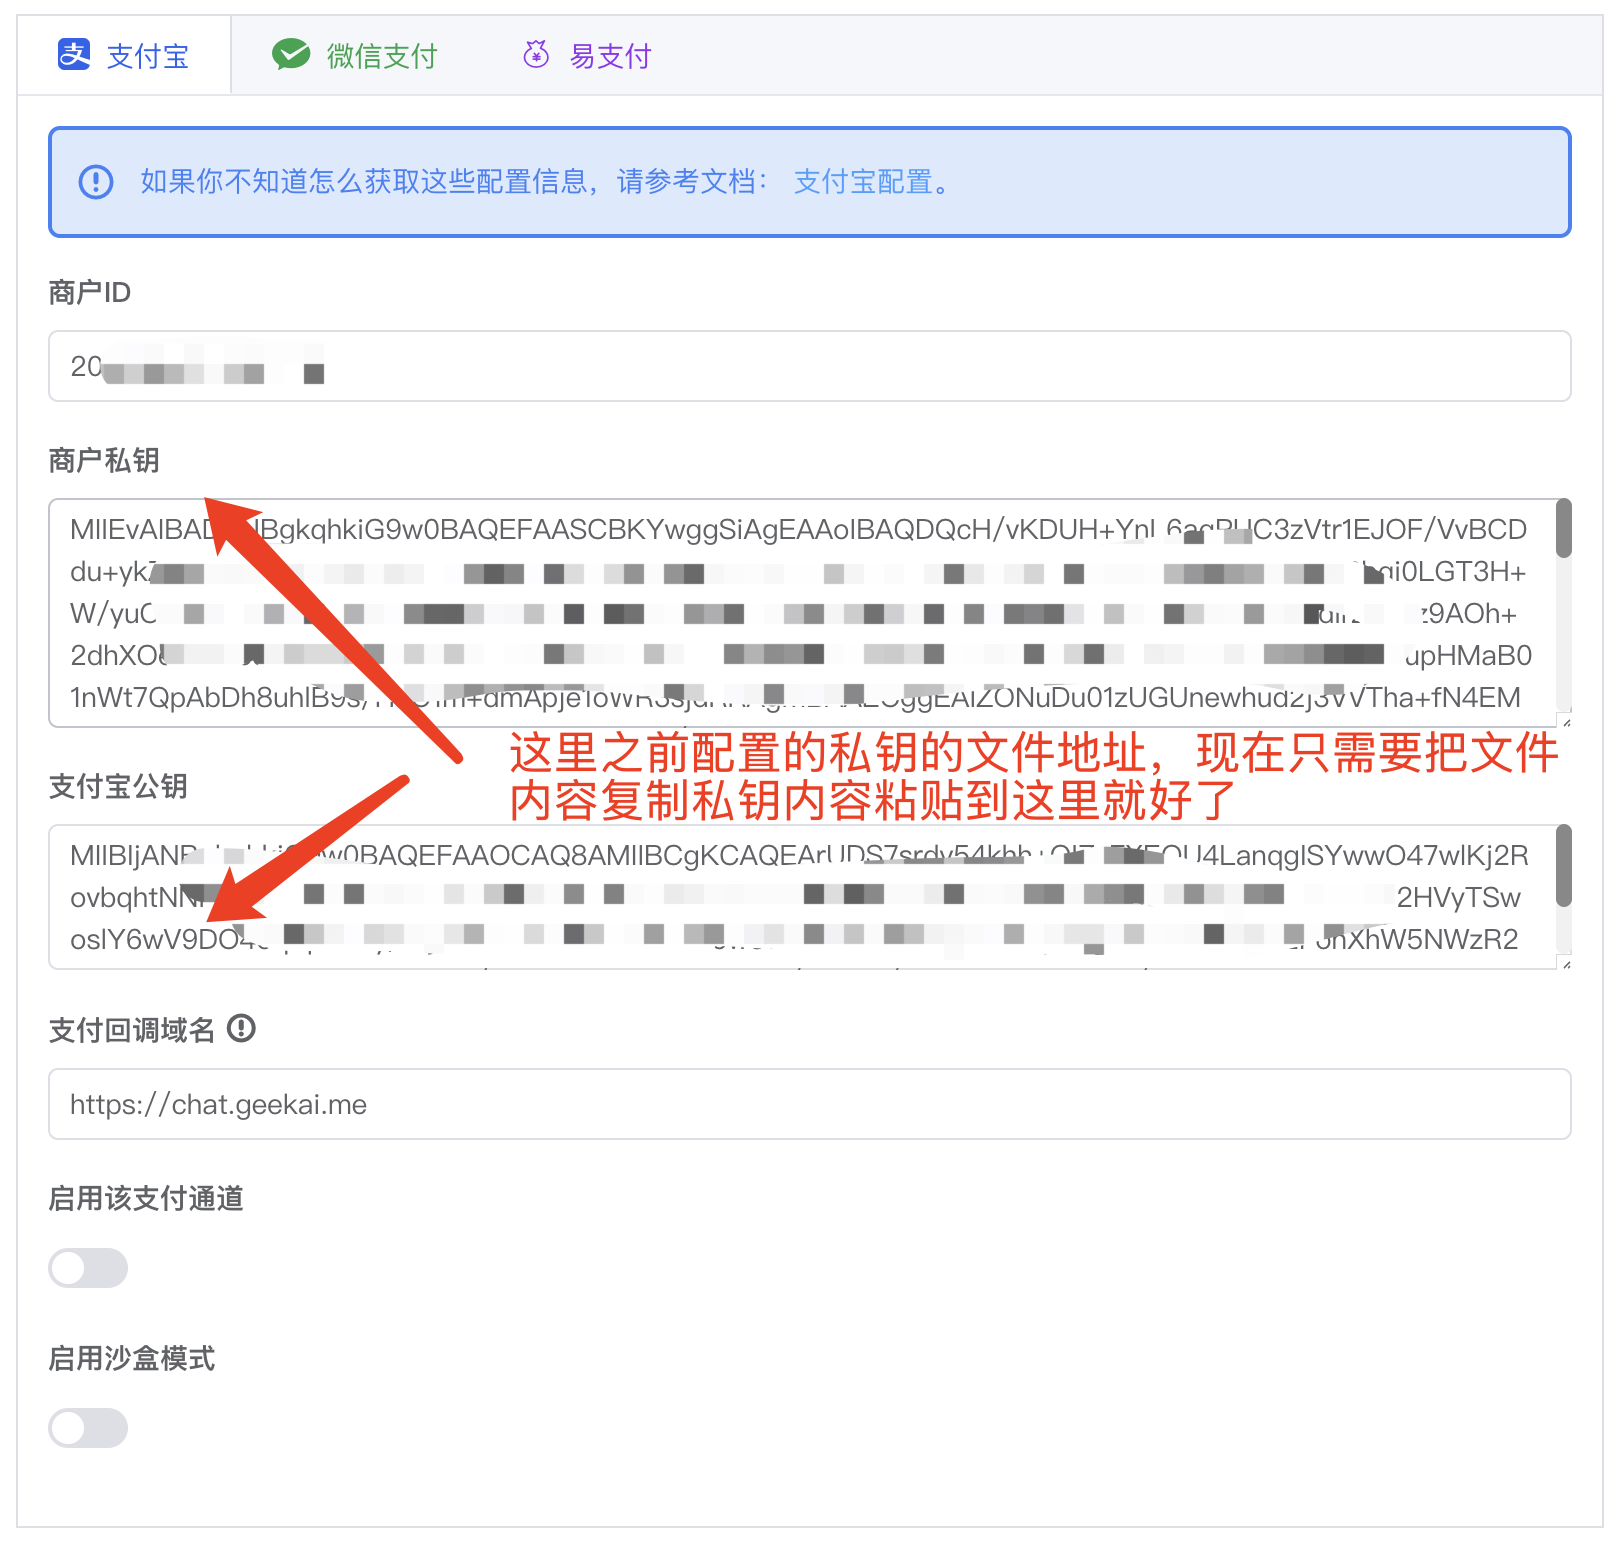
Task: Click the 支付宝公钥 textarea resize handle
Action: click(1565, 963)
